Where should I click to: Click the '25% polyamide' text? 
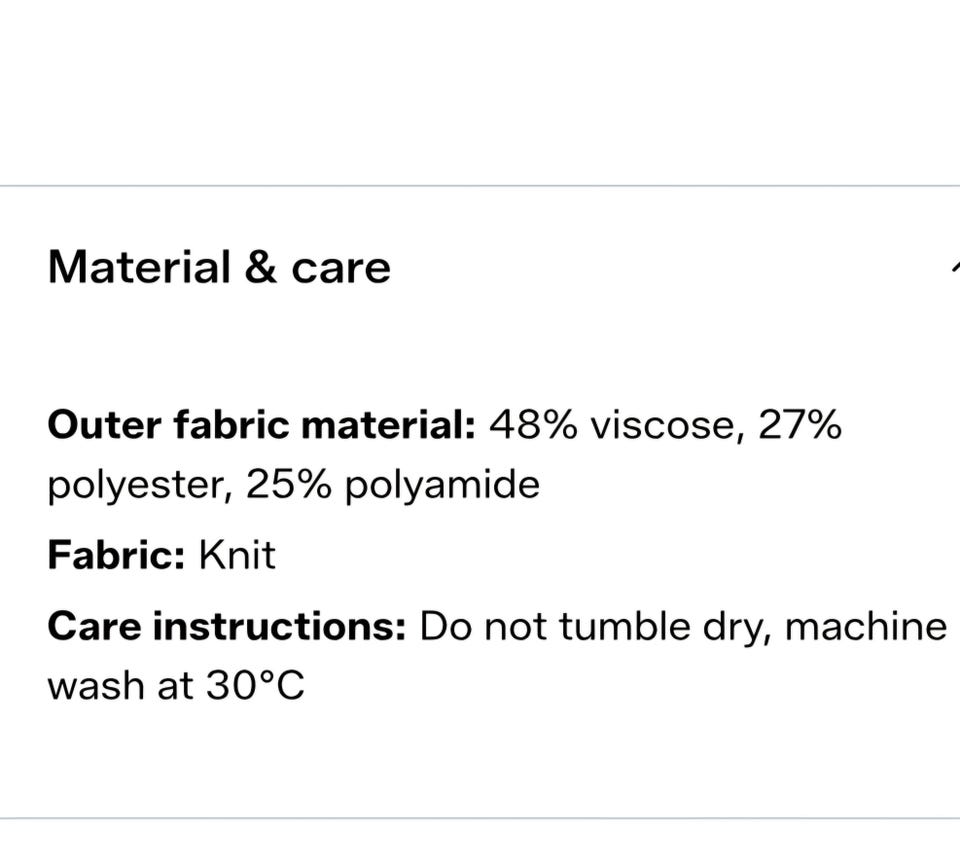click(x=393, y=486)
